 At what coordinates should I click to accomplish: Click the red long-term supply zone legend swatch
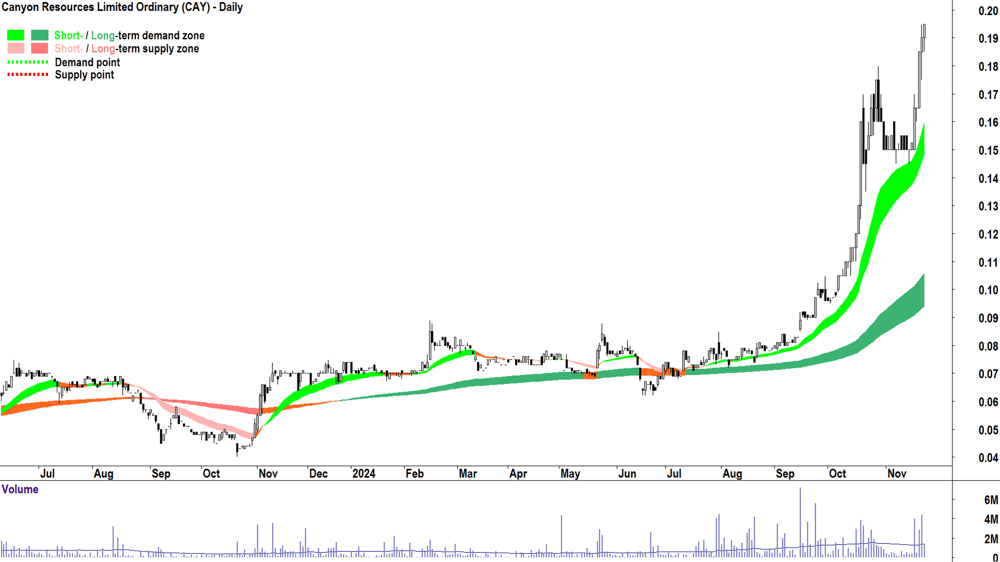click(x=40, y=48)
